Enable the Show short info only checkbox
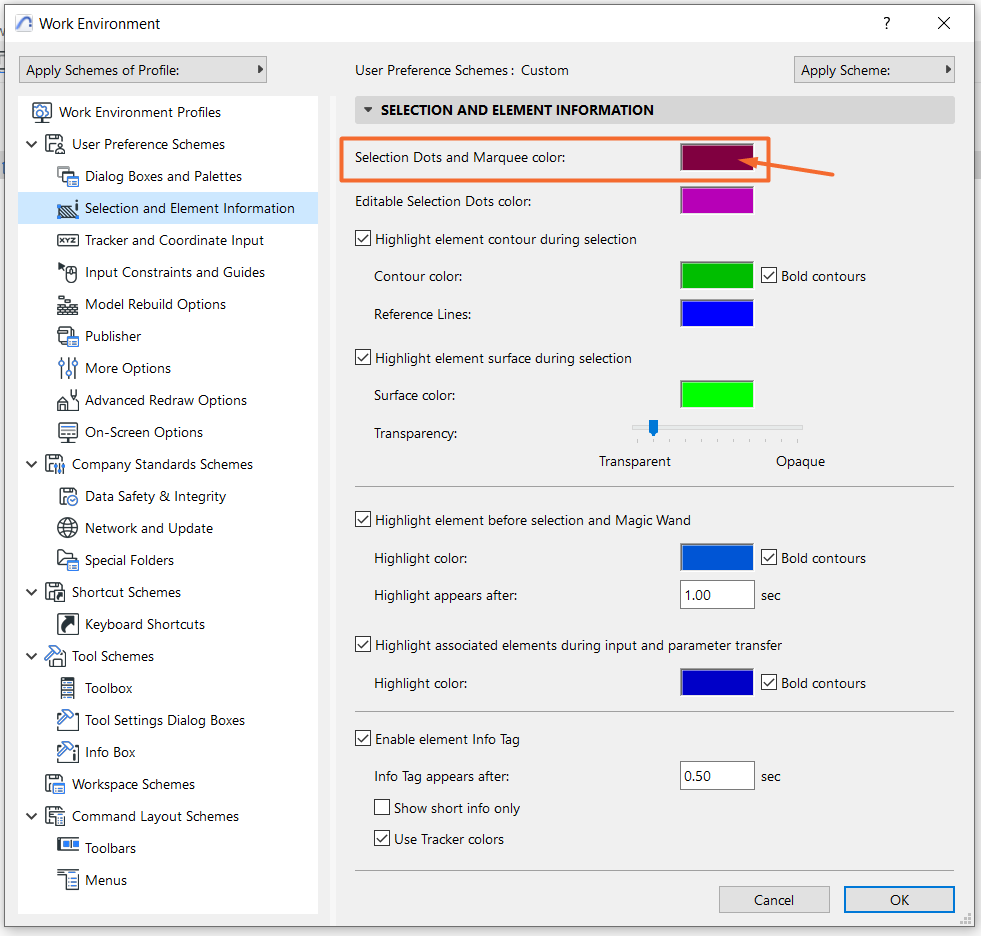 click(382, 808)
